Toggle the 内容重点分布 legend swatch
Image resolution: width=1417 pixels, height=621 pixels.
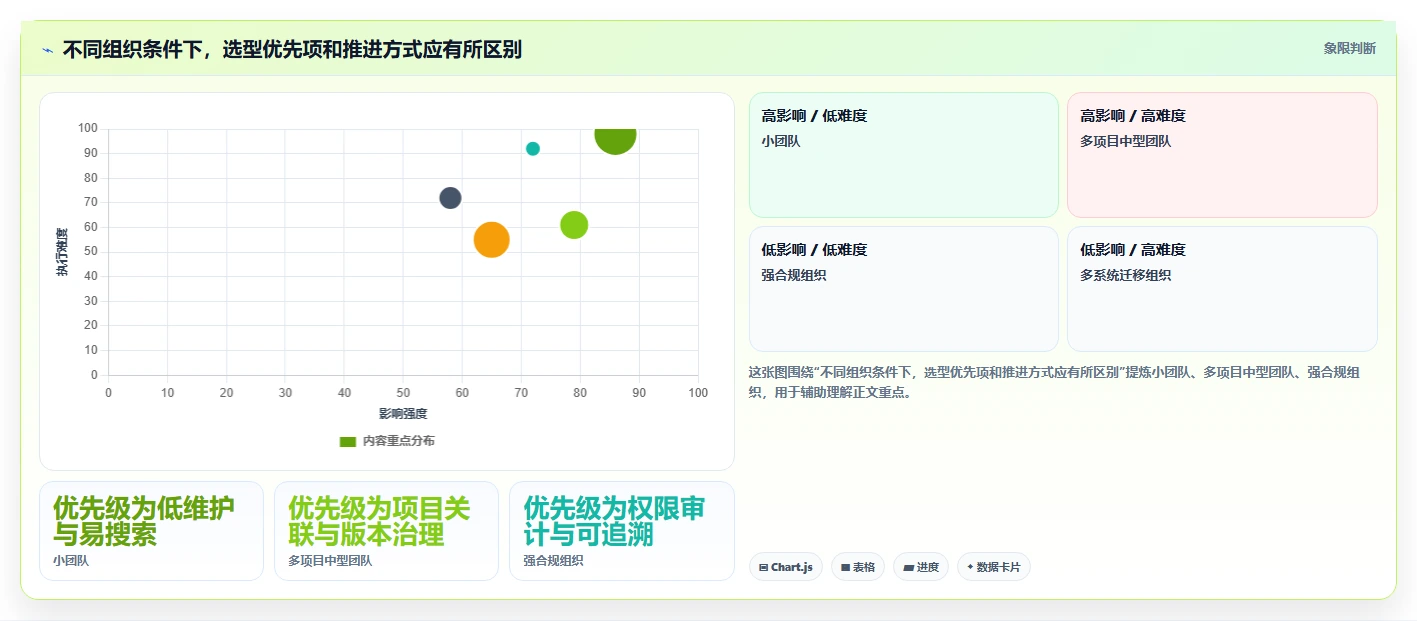tap(348, 441)
